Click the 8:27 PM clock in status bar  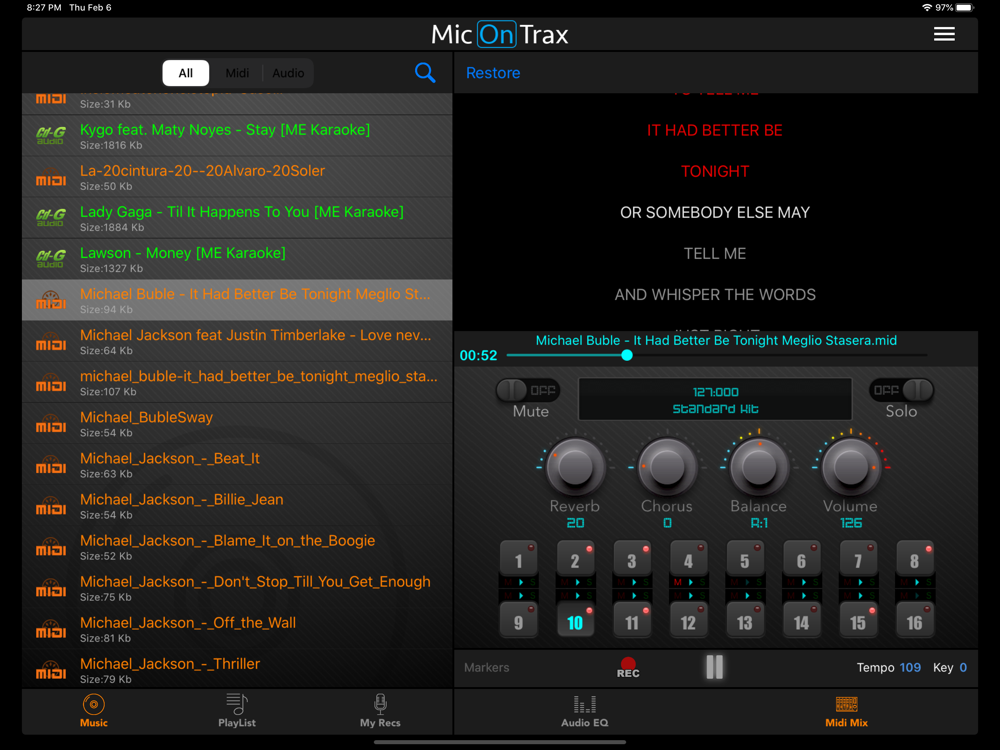point(43,8)
